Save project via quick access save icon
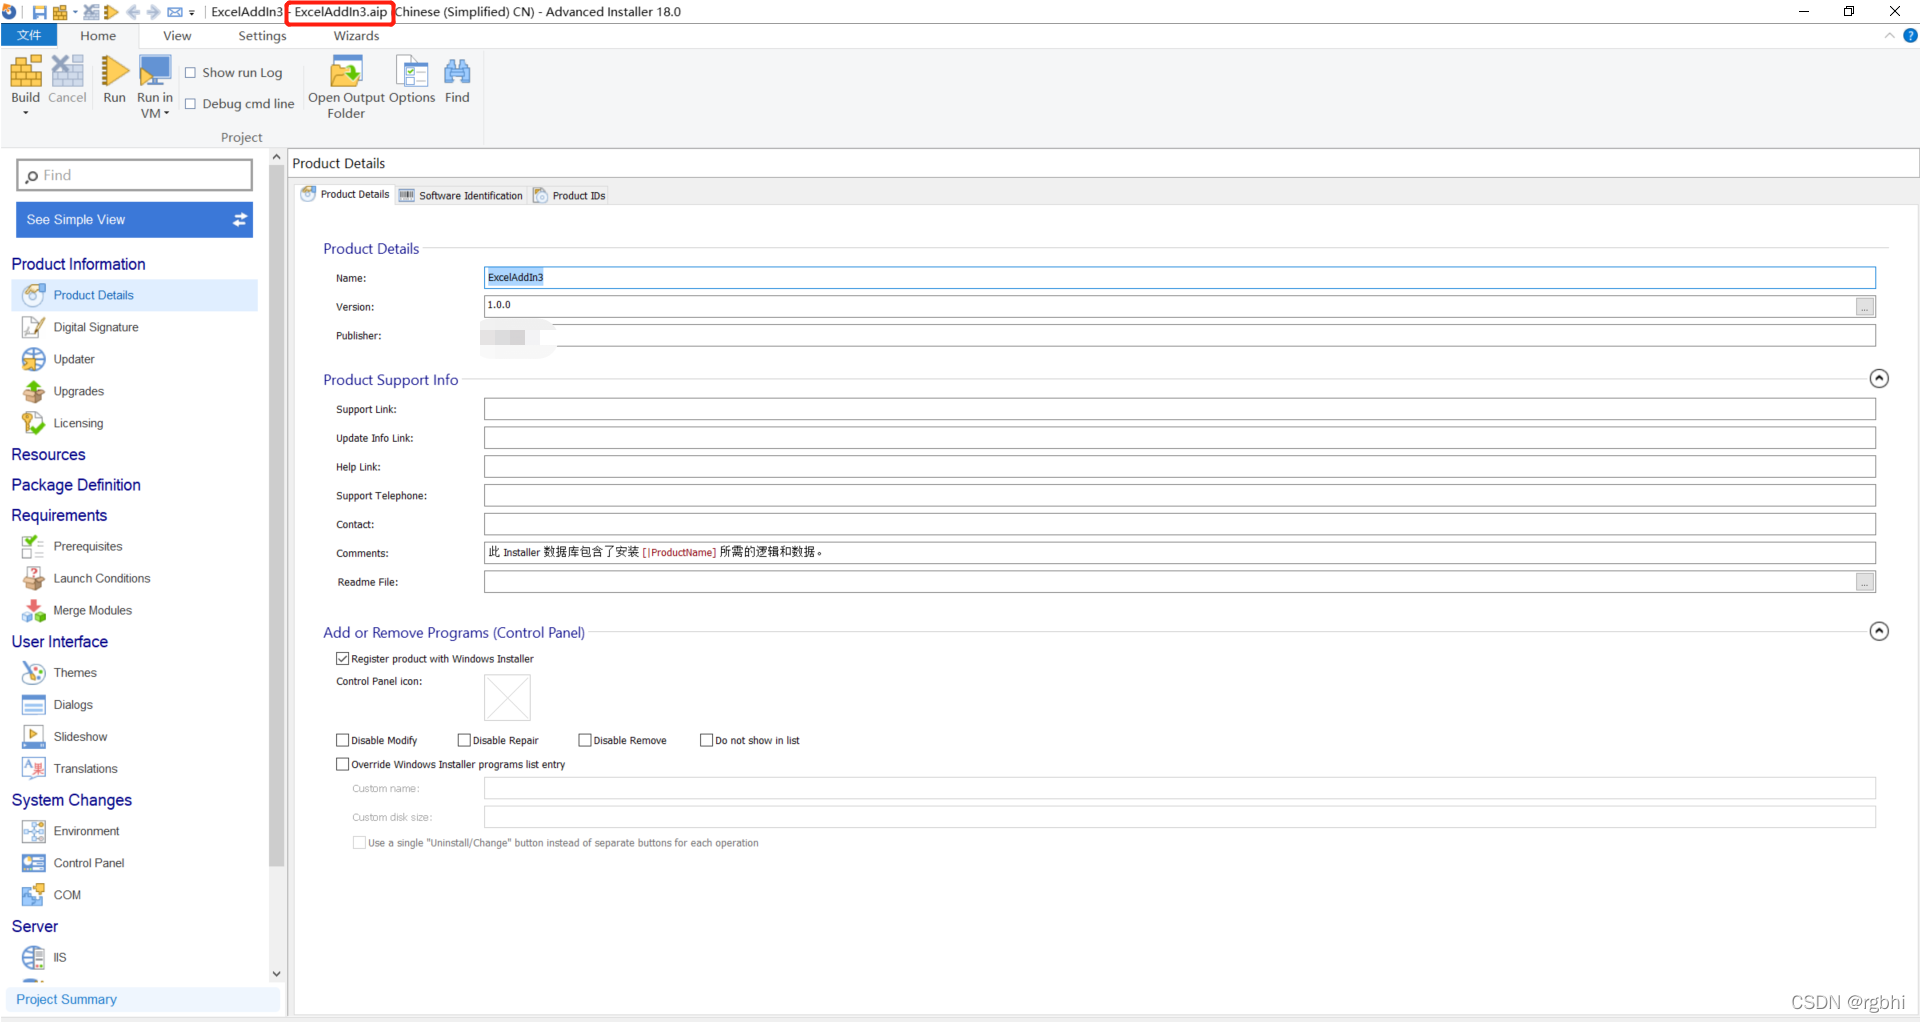This screenshot has height=1022, width=1920. tap(40, 12)
